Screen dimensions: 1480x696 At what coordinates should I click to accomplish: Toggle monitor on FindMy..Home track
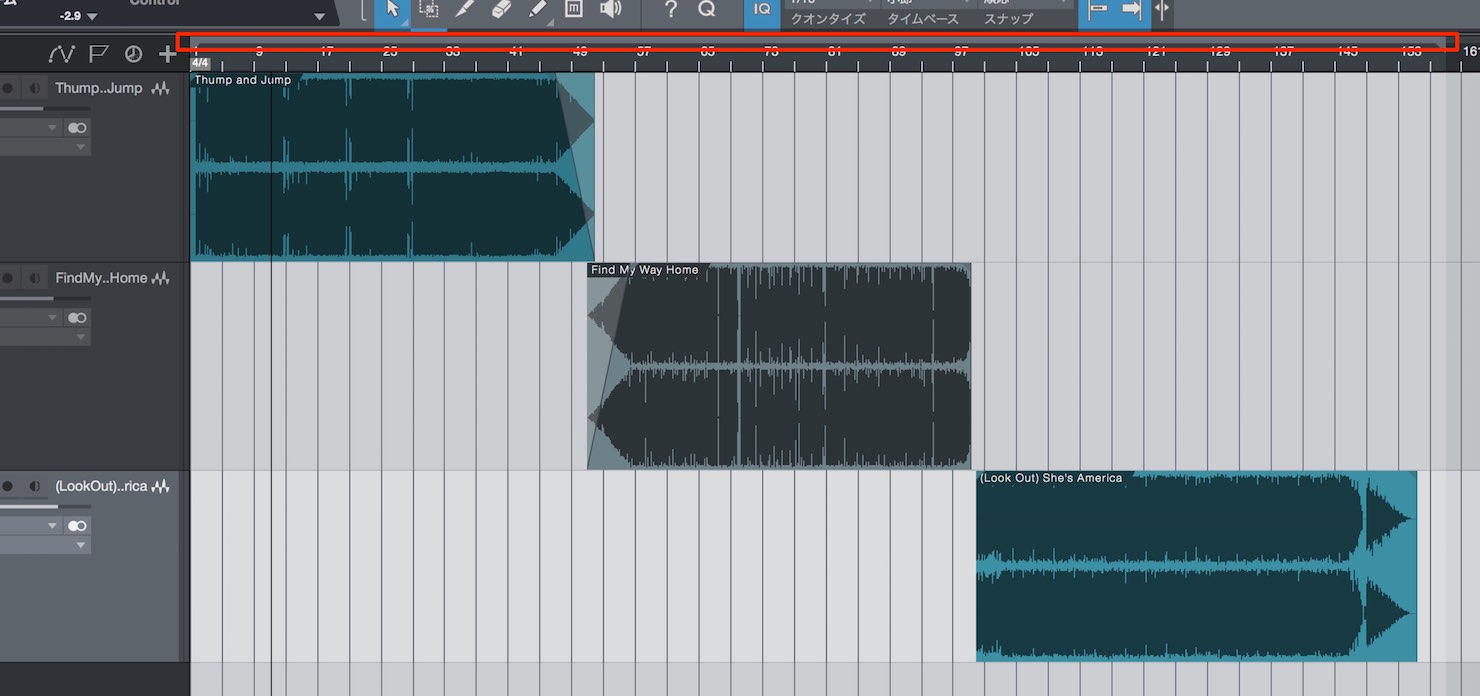(35, 278)
